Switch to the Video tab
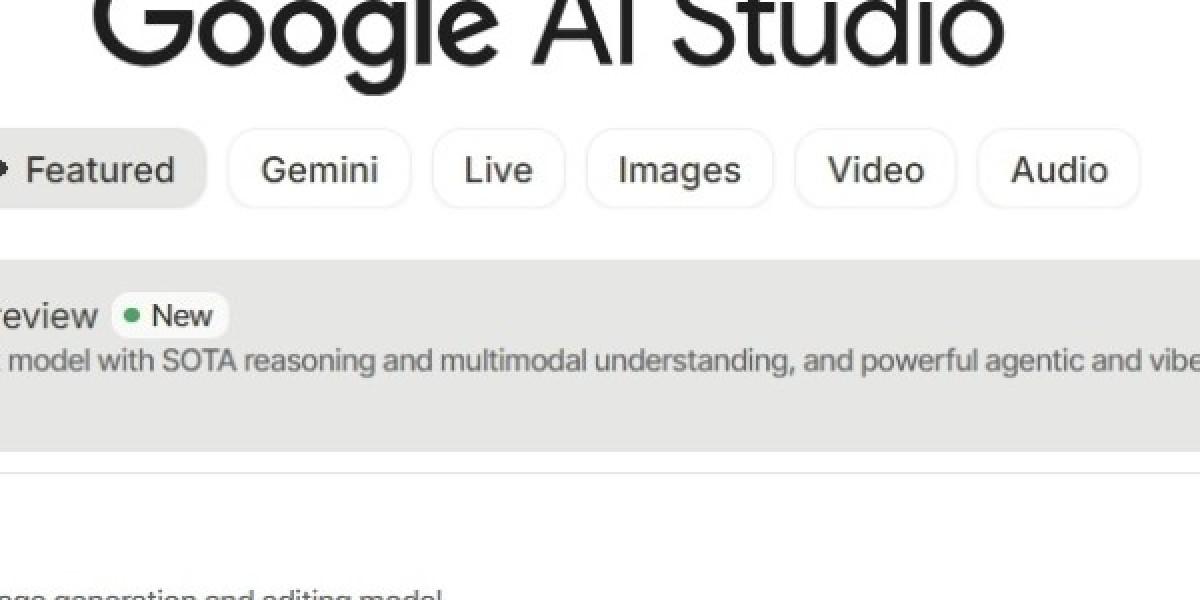 875,170
